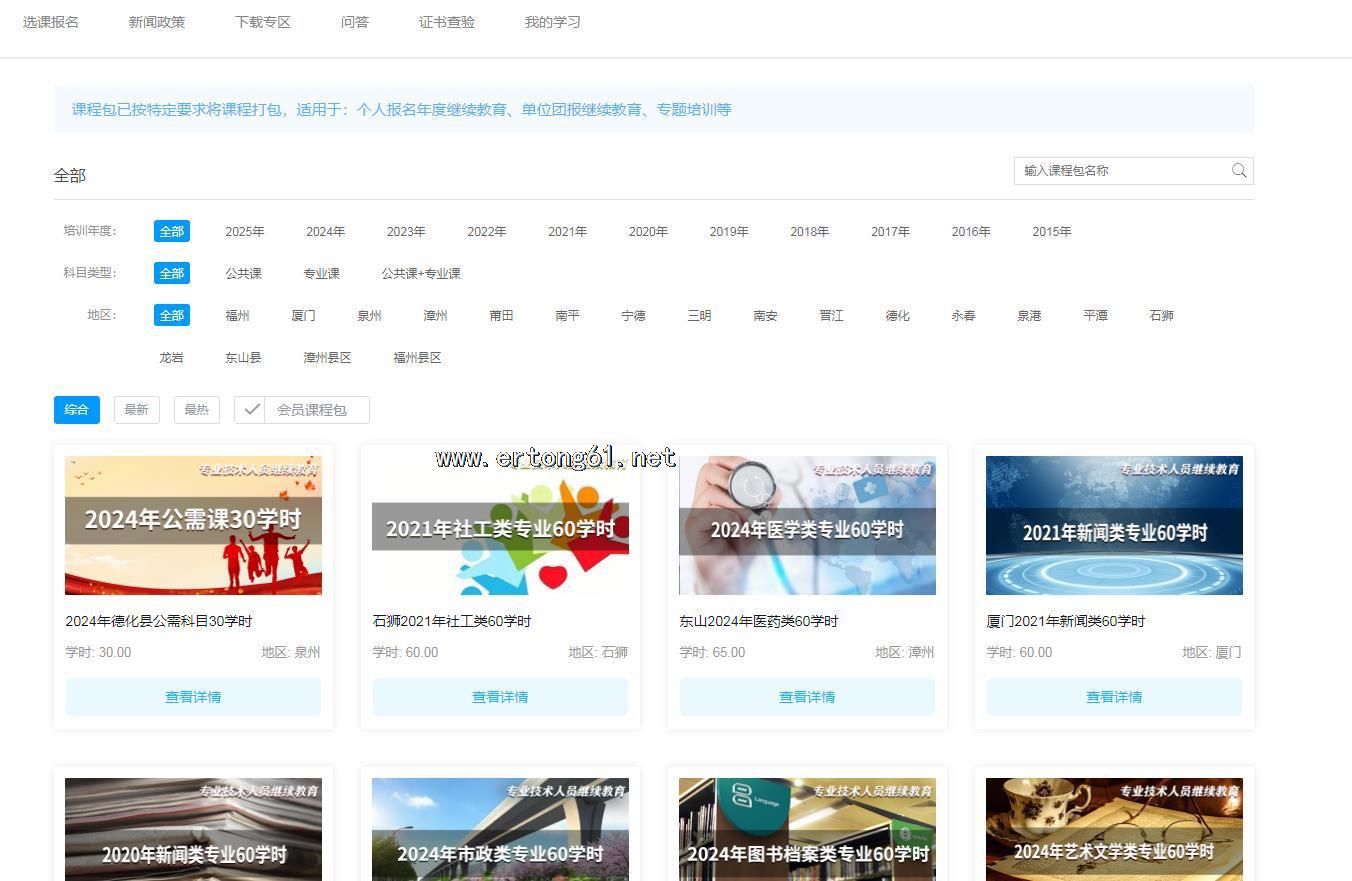Toggle the 会员课程包 checkbox
Viewport: 1352px width, 881px height.
point(251,410)
